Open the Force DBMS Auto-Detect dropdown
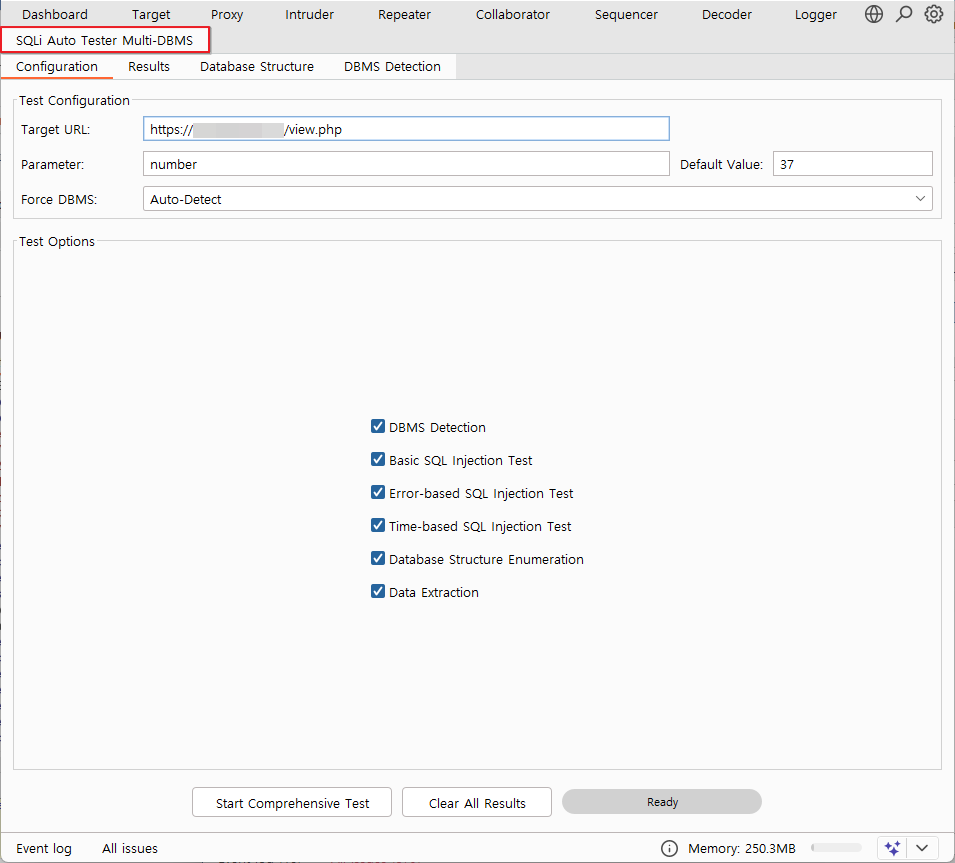Image resolution: width=955 pixels, height=863 pixels. 537,199
